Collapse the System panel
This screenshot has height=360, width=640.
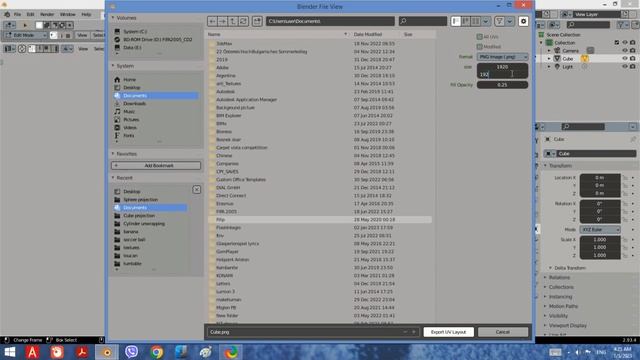click(113, 66)
